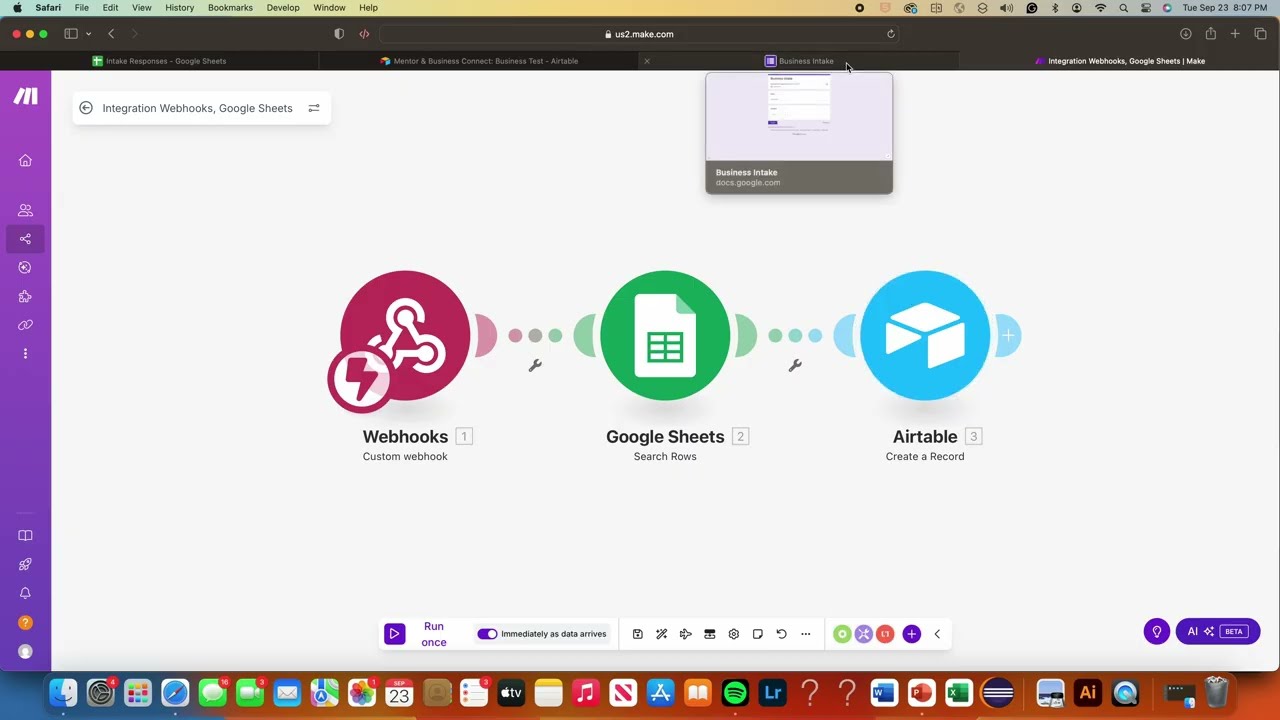1280x720 pixels.
Task: Open Team section in Make sidebar
Action: pyautogui.click(x=25, y=210)
